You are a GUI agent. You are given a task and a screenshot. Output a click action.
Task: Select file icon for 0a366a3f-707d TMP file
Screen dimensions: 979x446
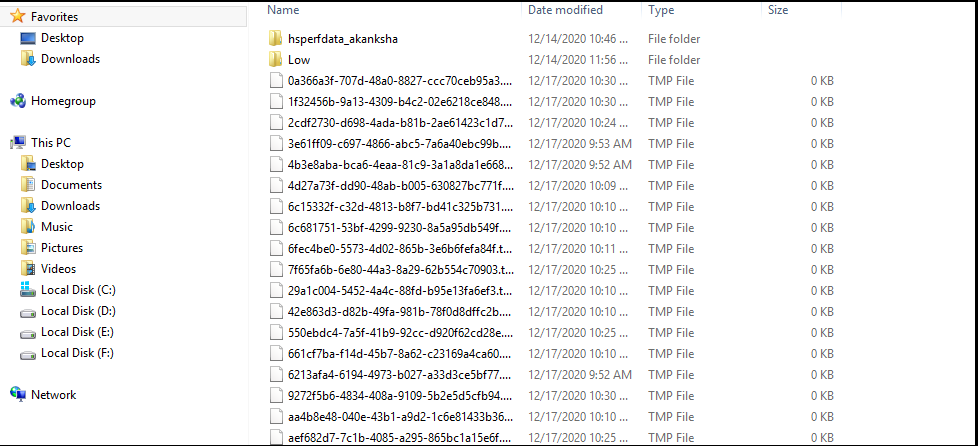coord(276,81)
